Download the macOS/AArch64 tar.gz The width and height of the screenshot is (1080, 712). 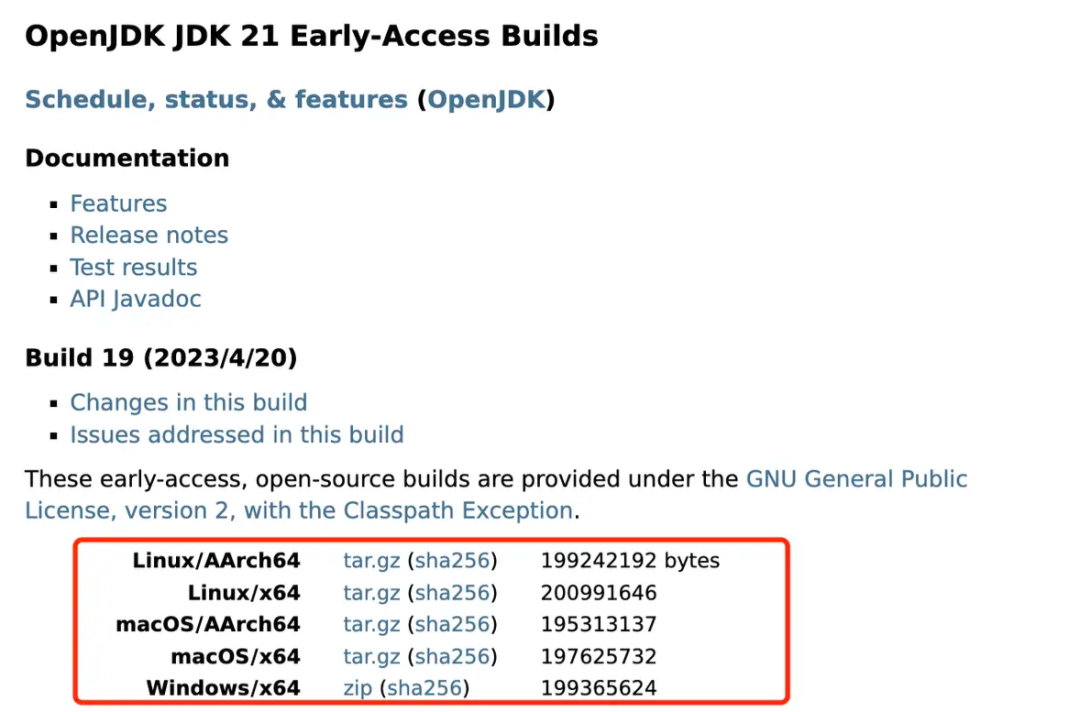point(372,625)
